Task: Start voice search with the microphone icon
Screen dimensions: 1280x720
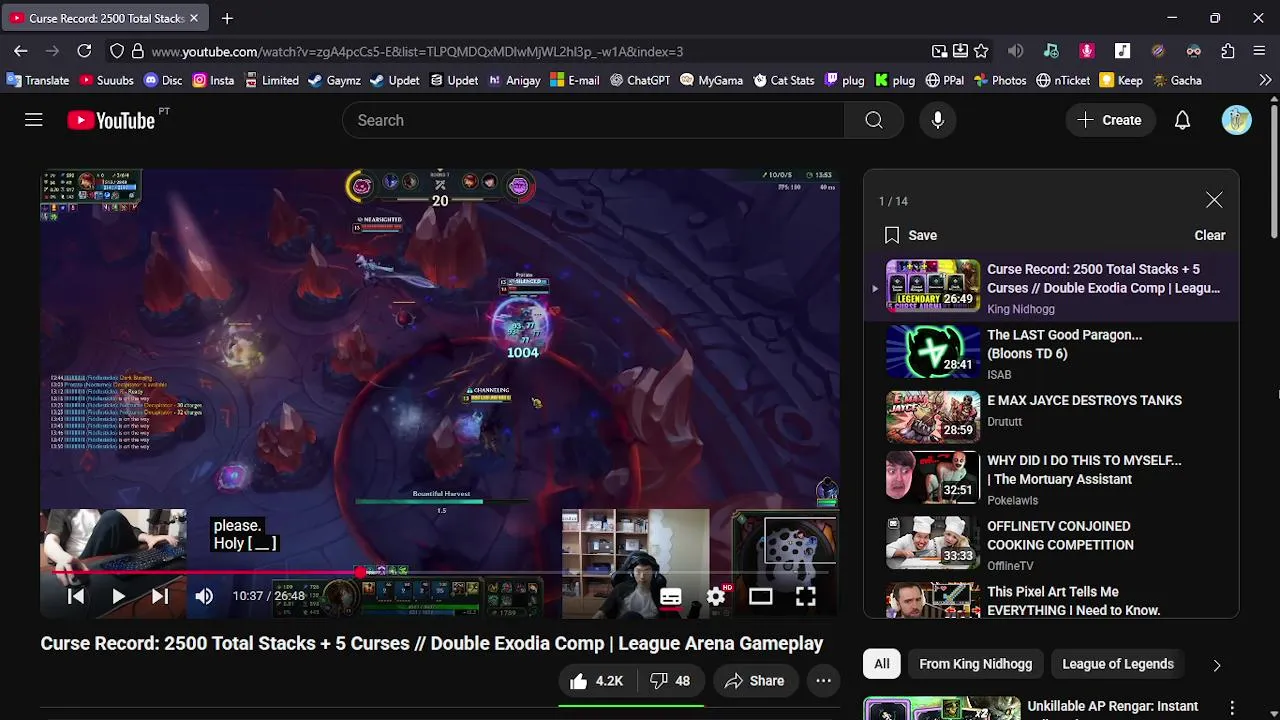Action: [938, 120]
